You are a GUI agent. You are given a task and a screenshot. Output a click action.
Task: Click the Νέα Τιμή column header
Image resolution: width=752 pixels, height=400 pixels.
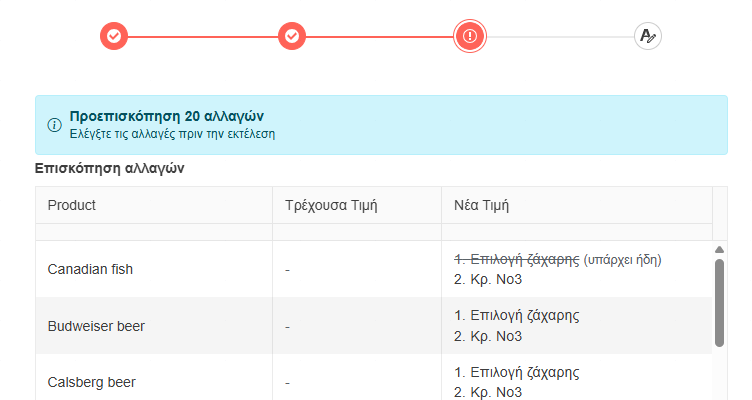coord(484,205)
